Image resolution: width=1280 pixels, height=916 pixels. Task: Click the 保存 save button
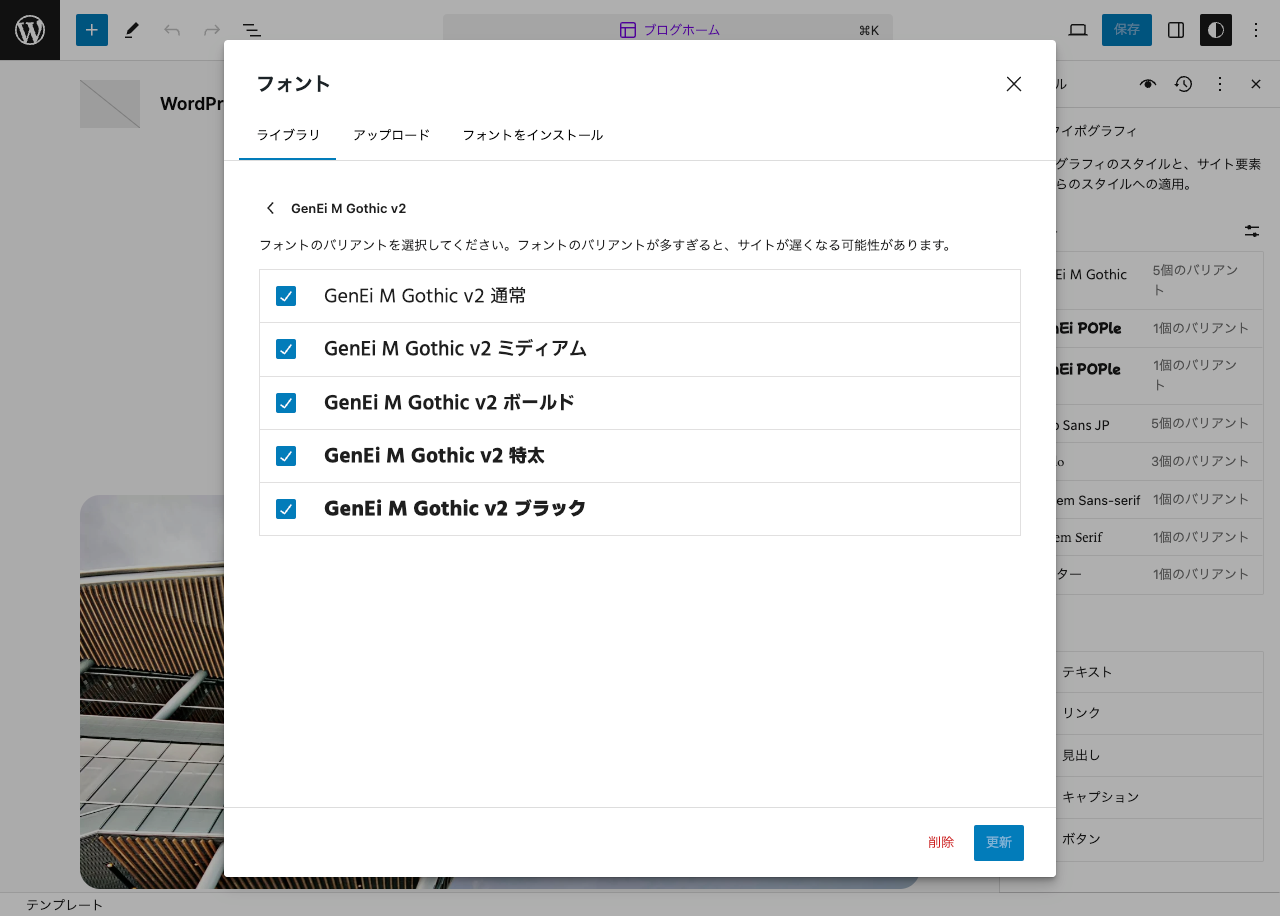pyautogui.click(x=1127, y=30)
